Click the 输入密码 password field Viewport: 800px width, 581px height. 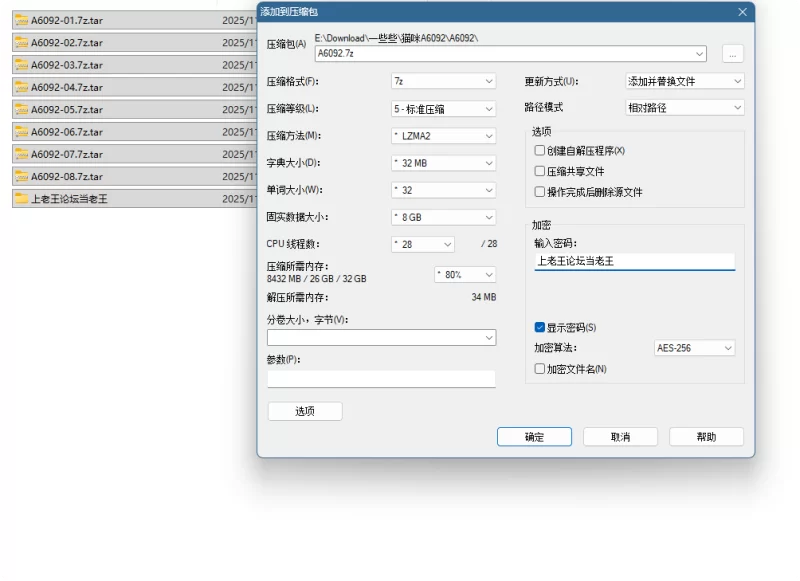(634, 261)
